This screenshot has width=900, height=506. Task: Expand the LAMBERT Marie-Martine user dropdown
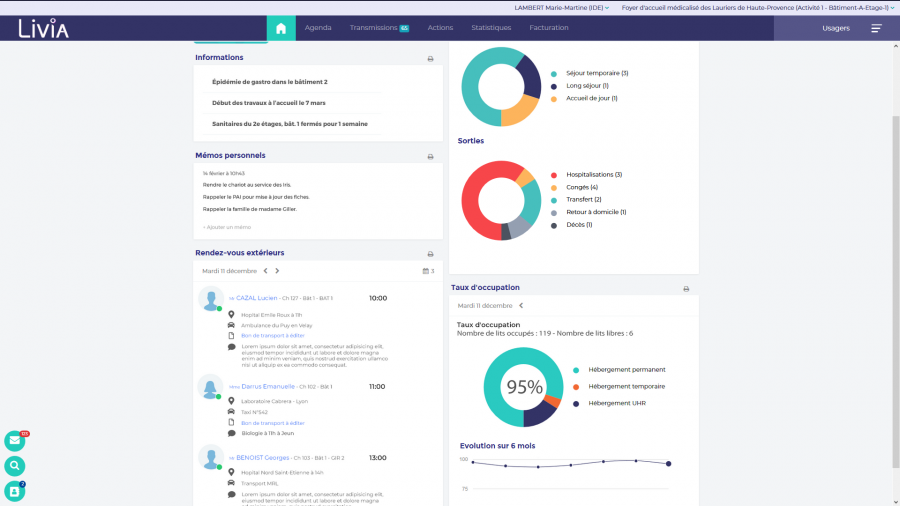pyautogui.click(x=561, y=7)
